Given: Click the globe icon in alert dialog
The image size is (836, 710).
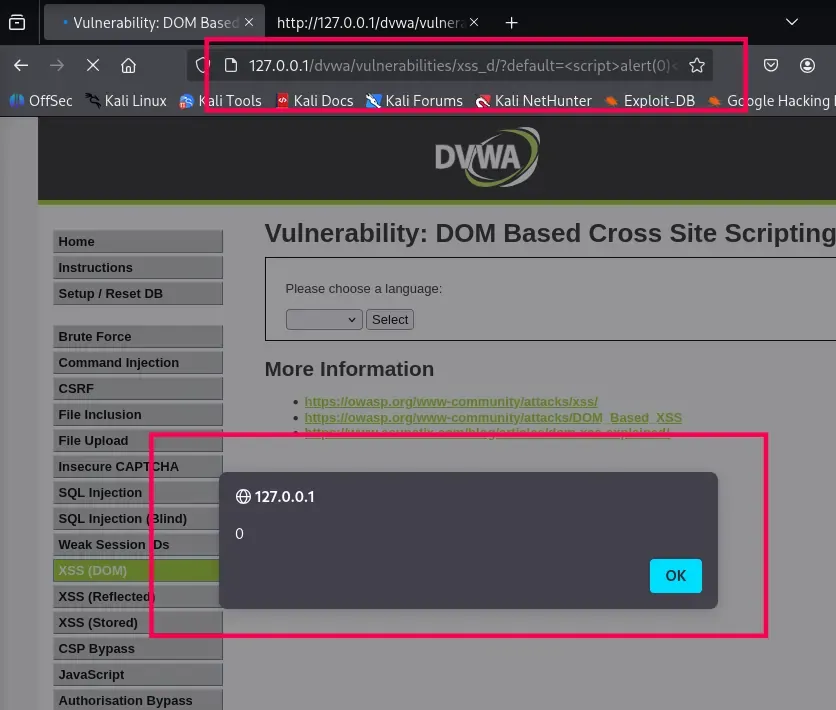Looking at the screenshot, I should point(243,497).
